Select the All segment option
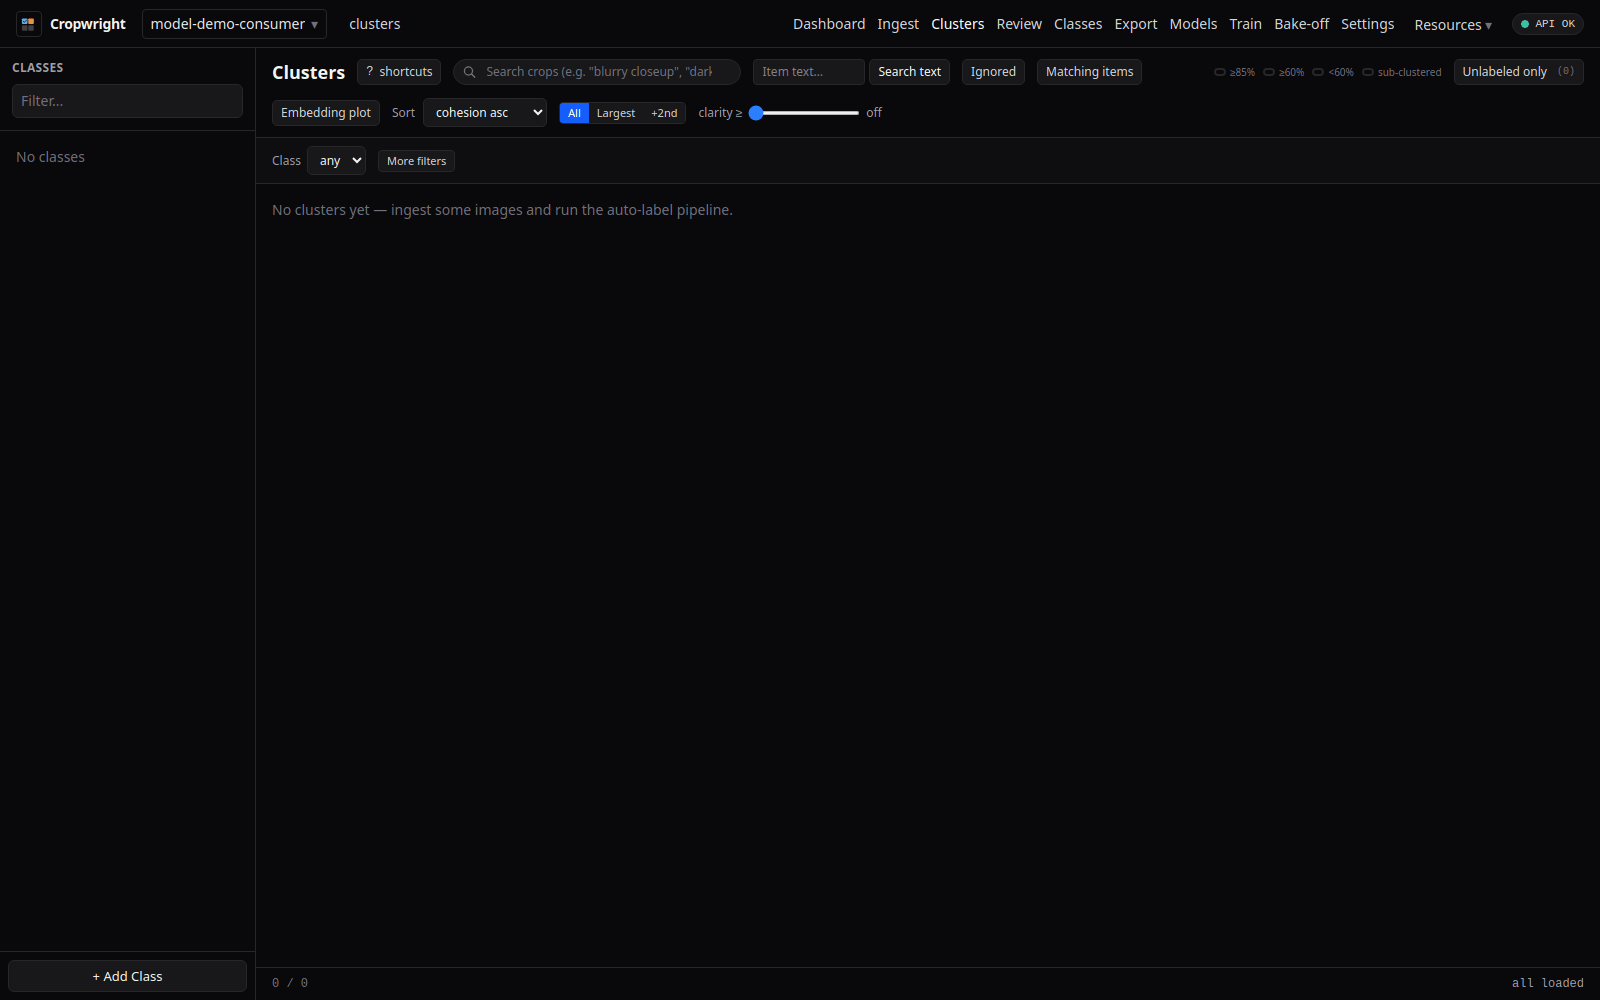 tap(574, 113)
